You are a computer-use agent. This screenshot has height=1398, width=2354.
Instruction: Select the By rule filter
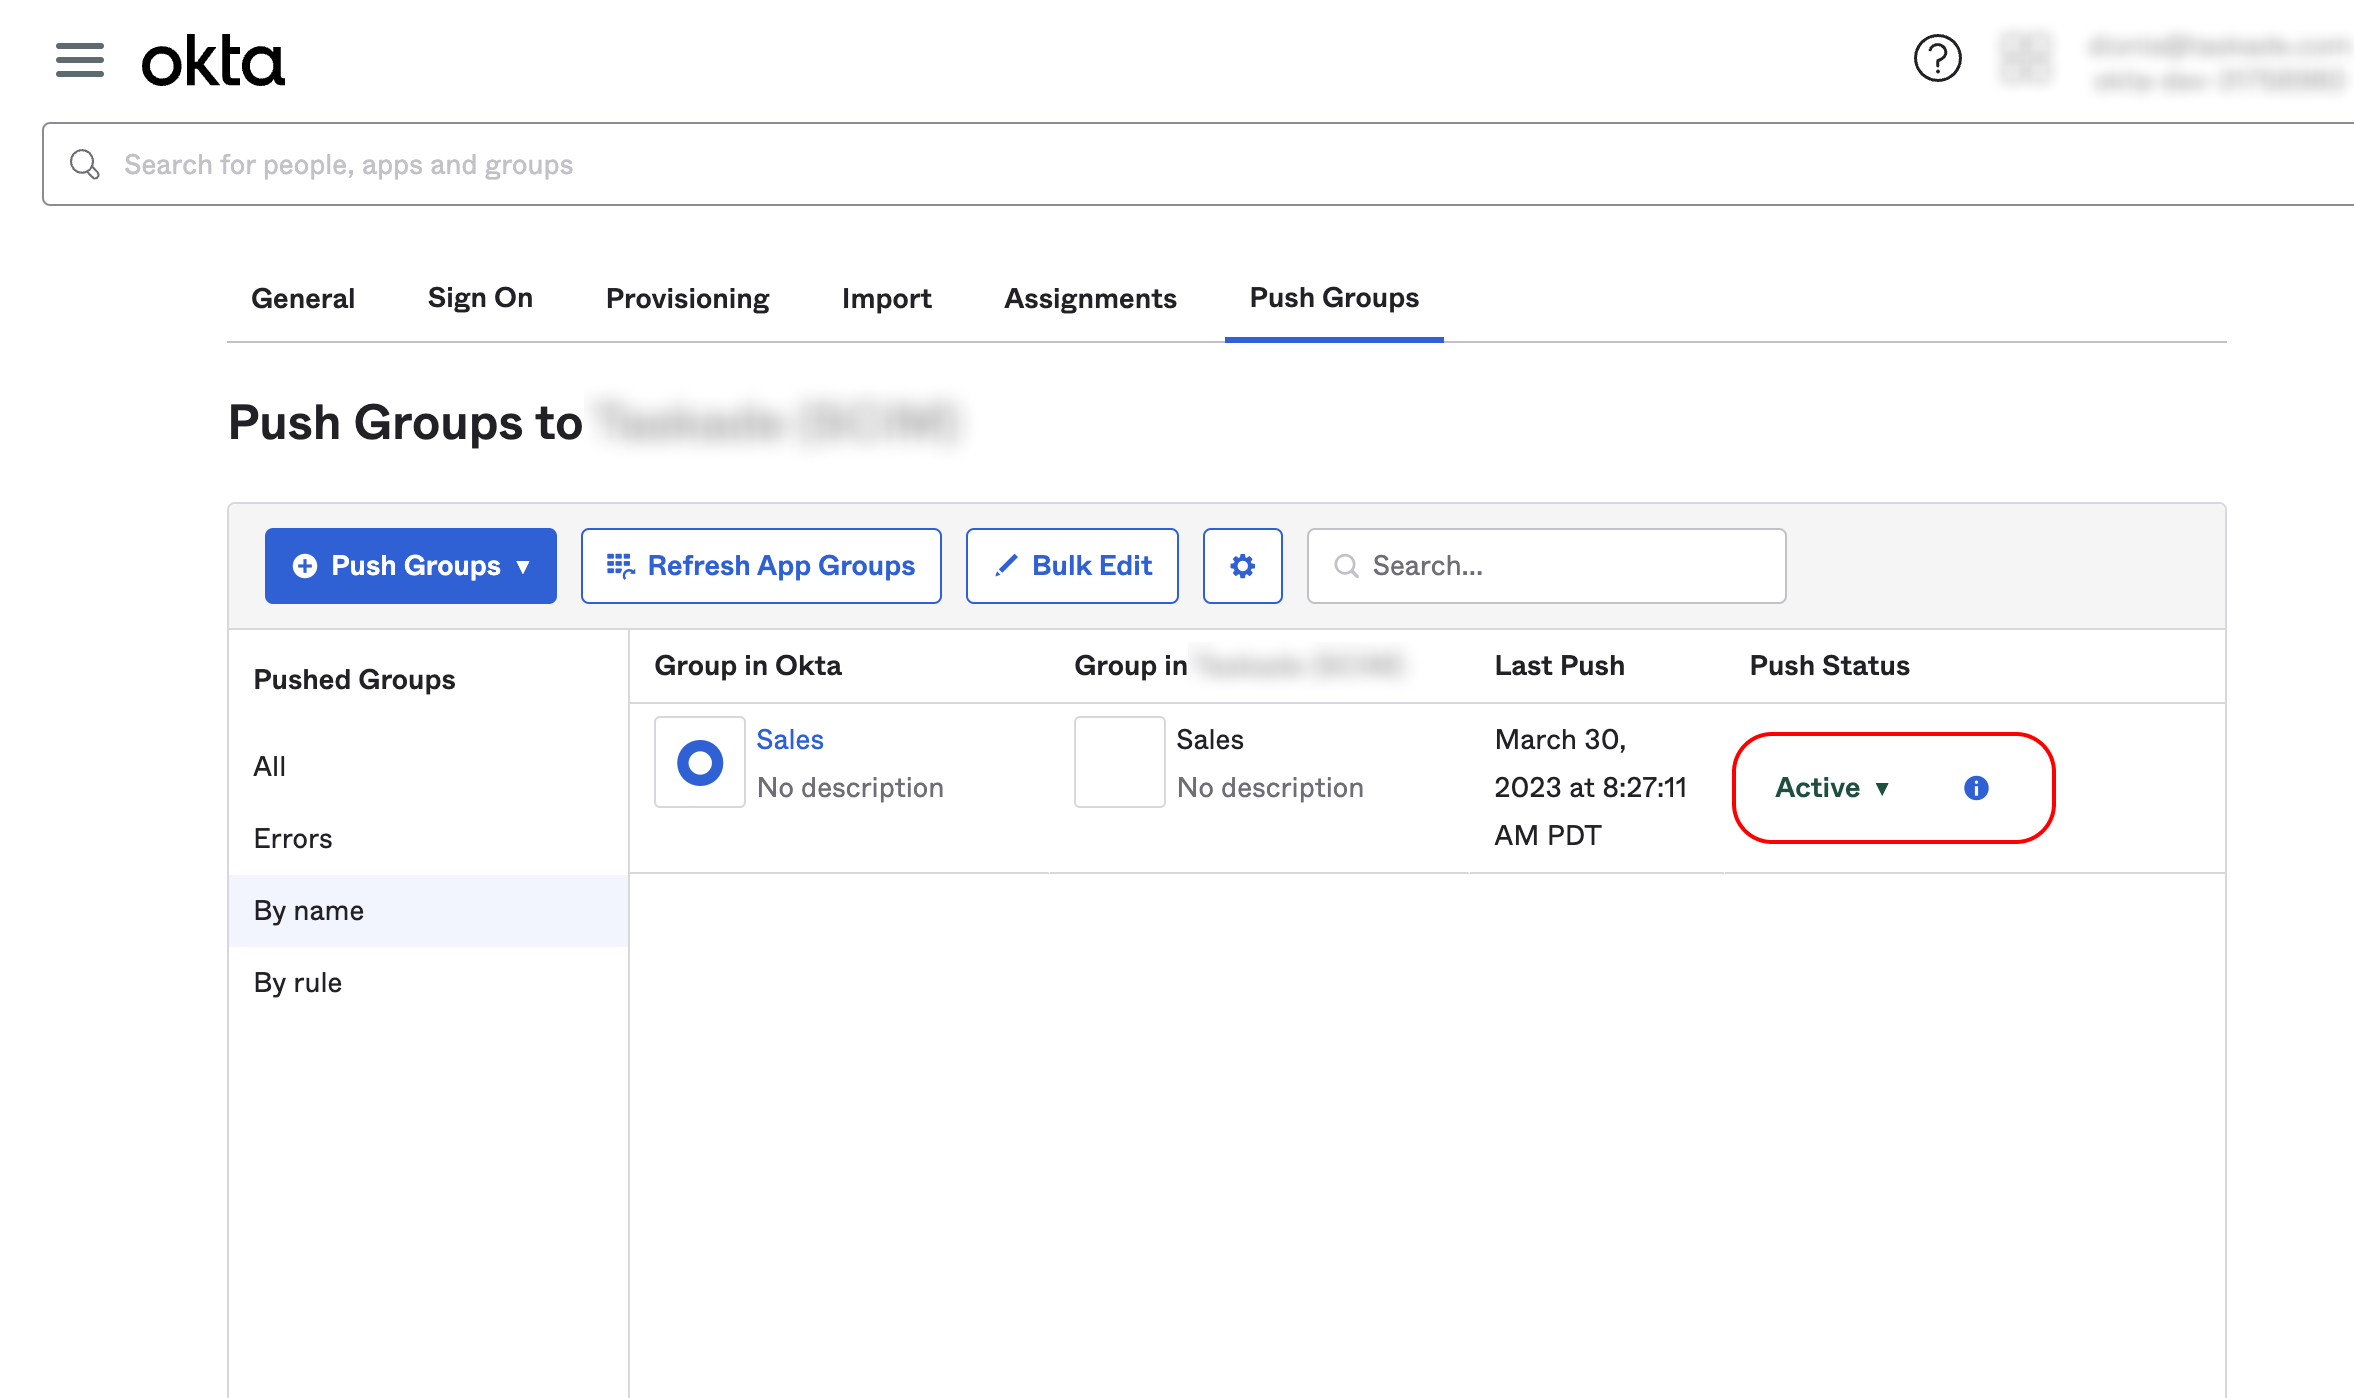coord(298,982)
